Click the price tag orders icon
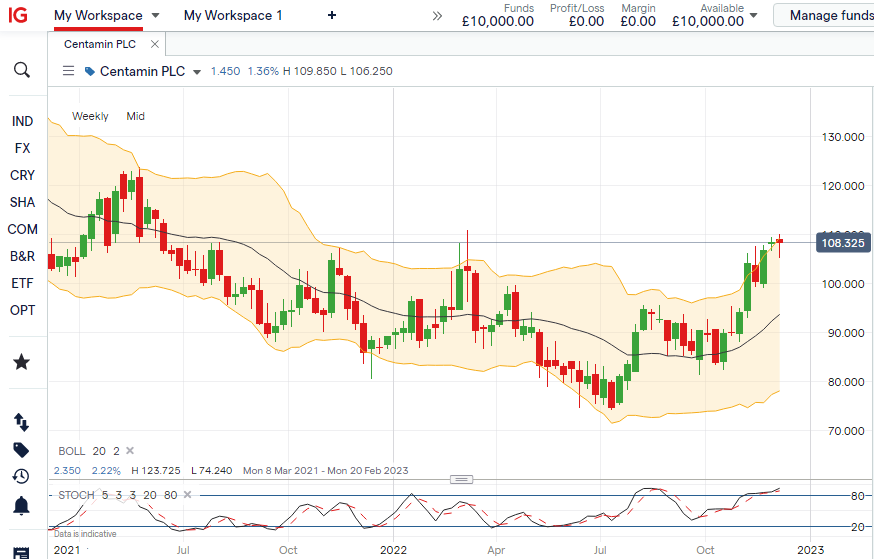 click(x=22, y=450)
